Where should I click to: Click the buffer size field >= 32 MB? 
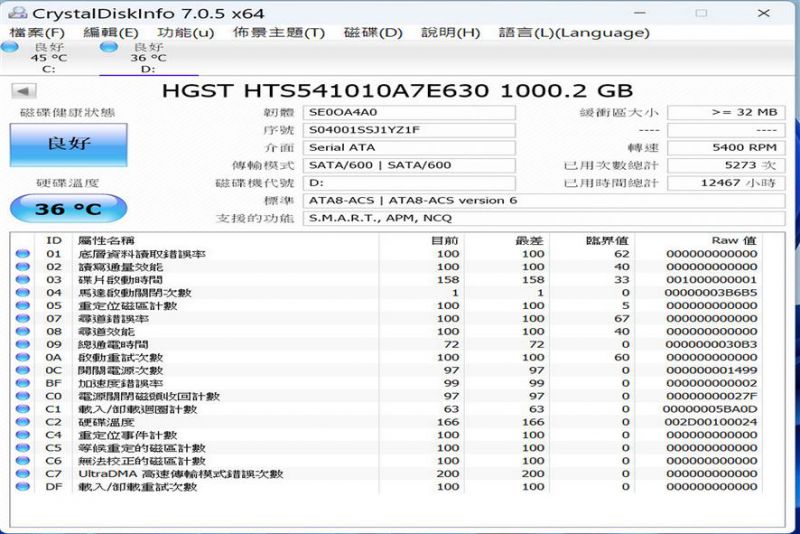click(x=726, y=113)
